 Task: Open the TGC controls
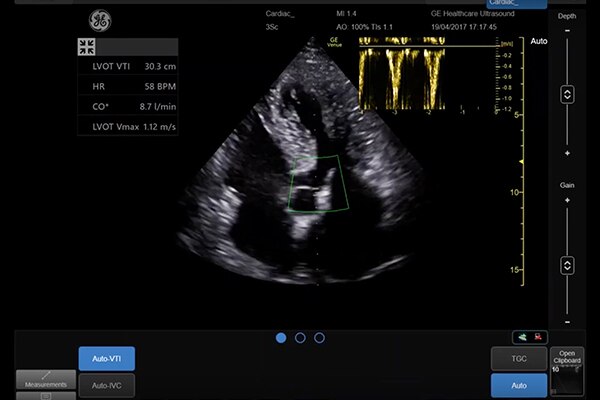pyautogui.click(x=518, y=358)
